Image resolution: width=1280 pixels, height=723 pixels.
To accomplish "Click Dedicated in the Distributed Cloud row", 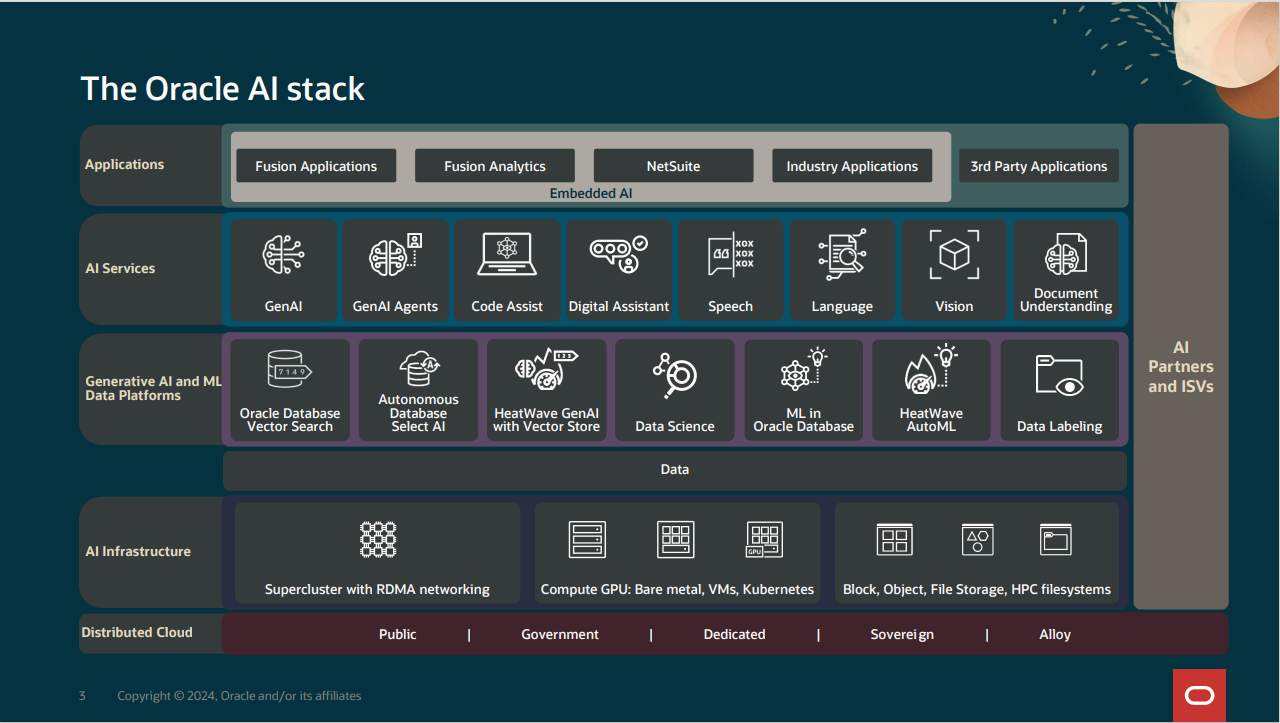I will pyautogui.click(x=734, y=634).
